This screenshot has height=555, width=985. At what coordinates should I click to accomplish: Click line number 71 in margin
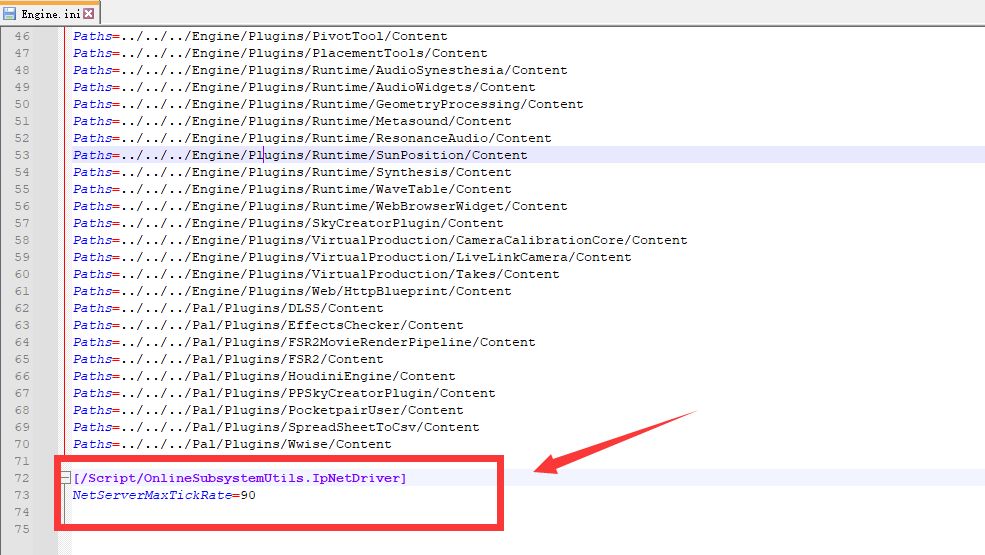point(22,460)
